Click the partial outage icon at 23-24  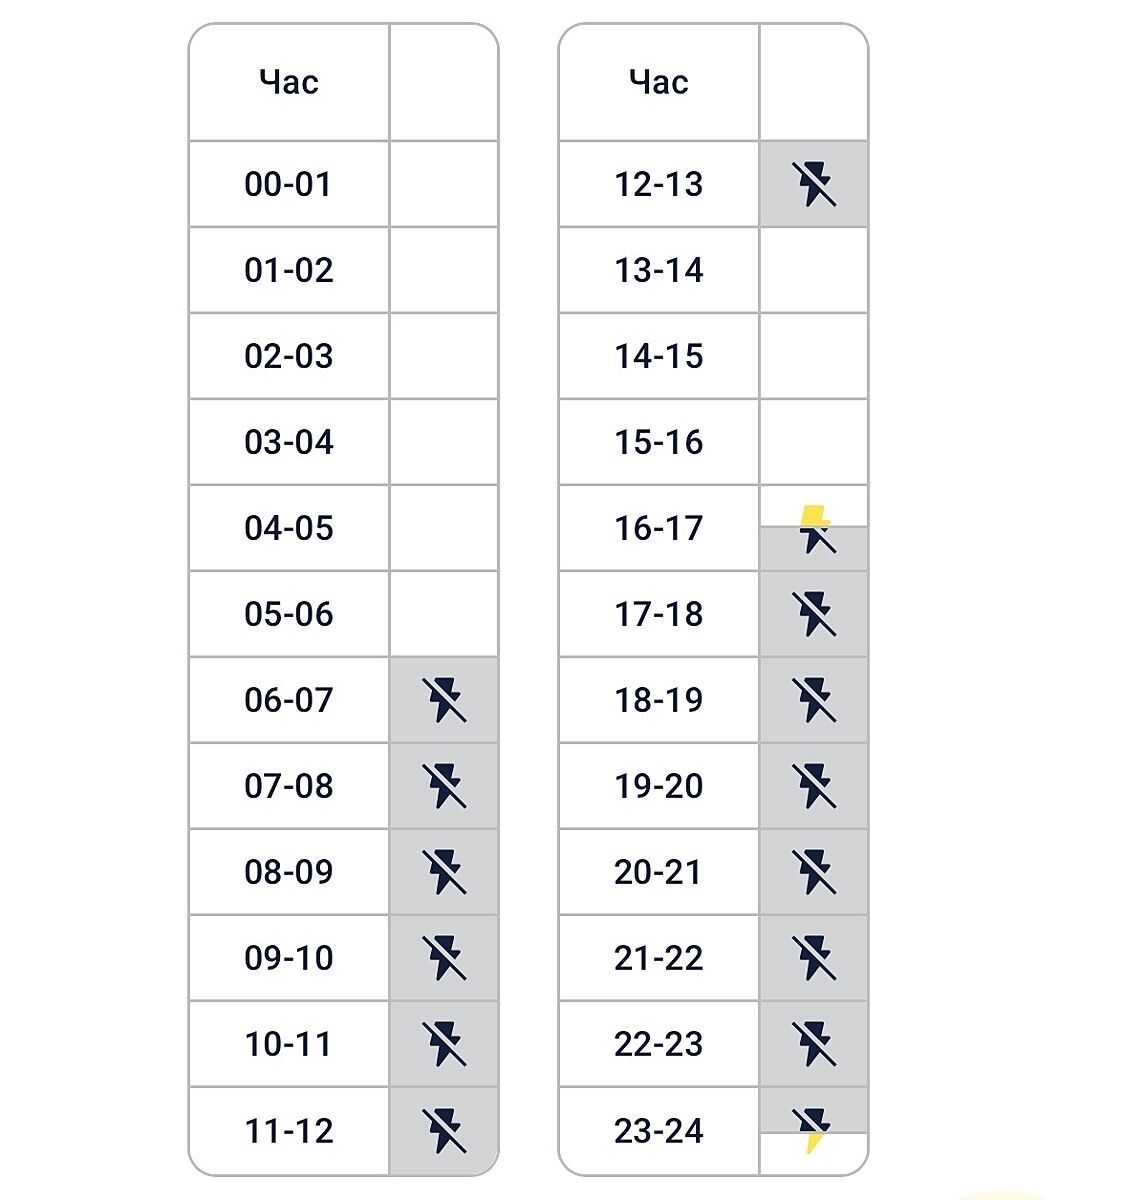tap(814, 1129)
